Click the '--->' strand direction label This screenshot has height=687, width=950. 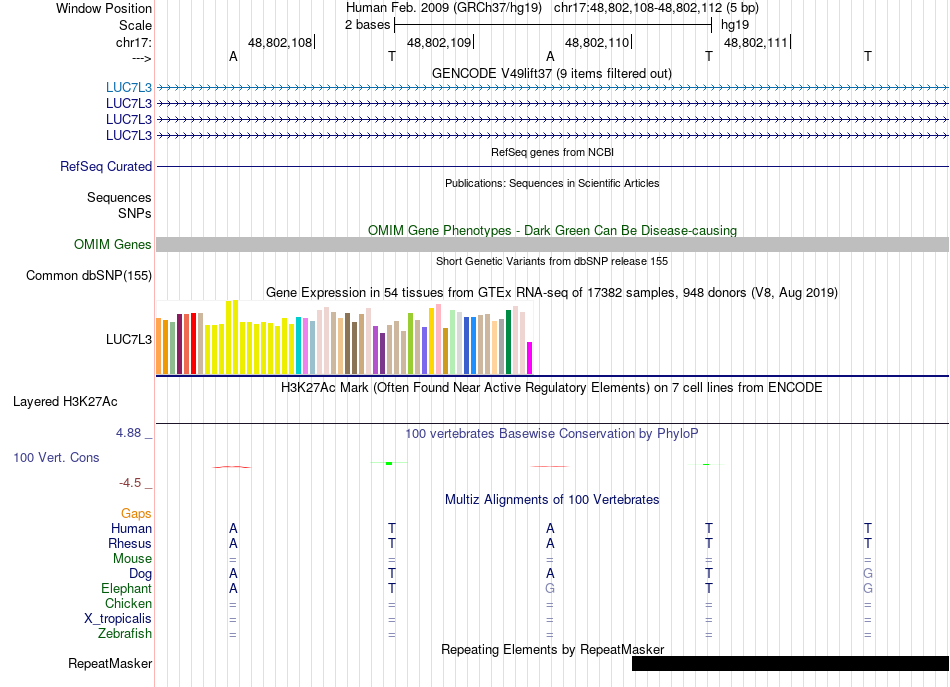pos(142,59)
